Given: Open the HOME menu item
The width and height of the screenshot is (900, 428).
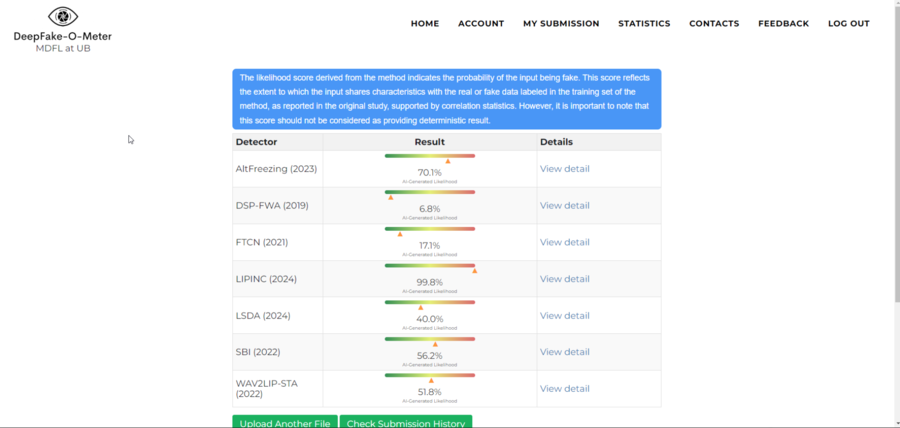Looking at the screenshot, I should (424, 24).
